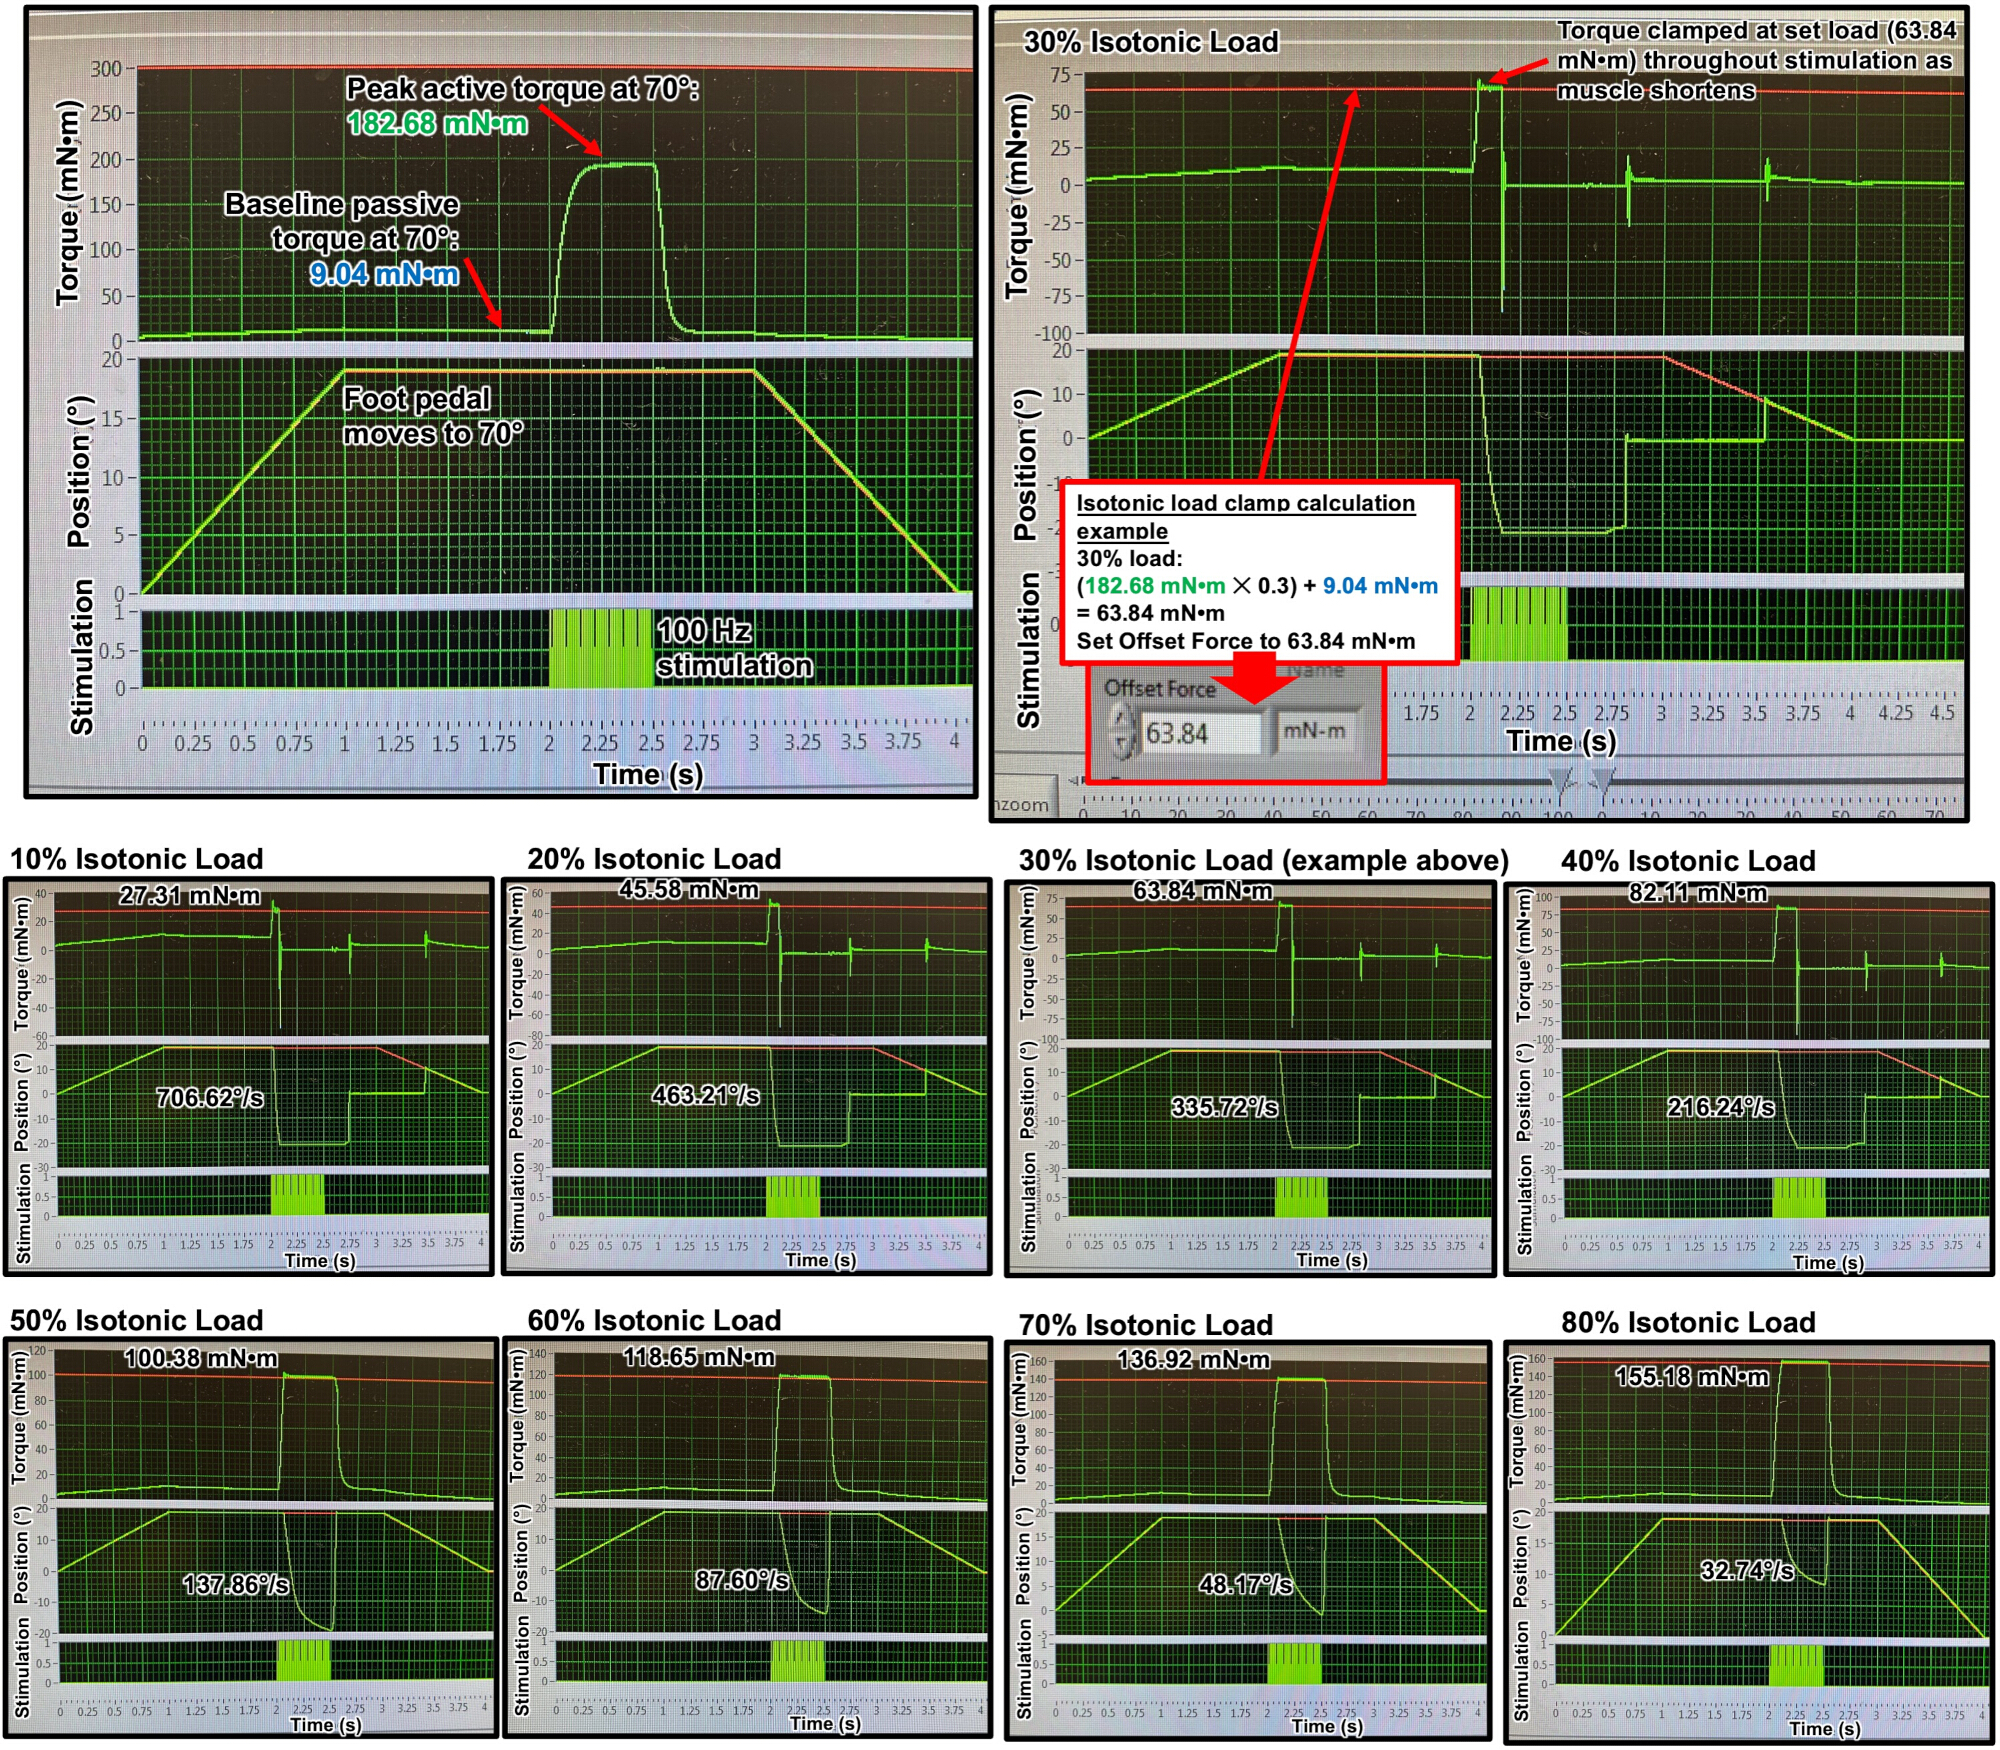Click the green '182.68 mN•m' peak torque value
This screenshot has height=1750, width=2000.
[437, 123]
